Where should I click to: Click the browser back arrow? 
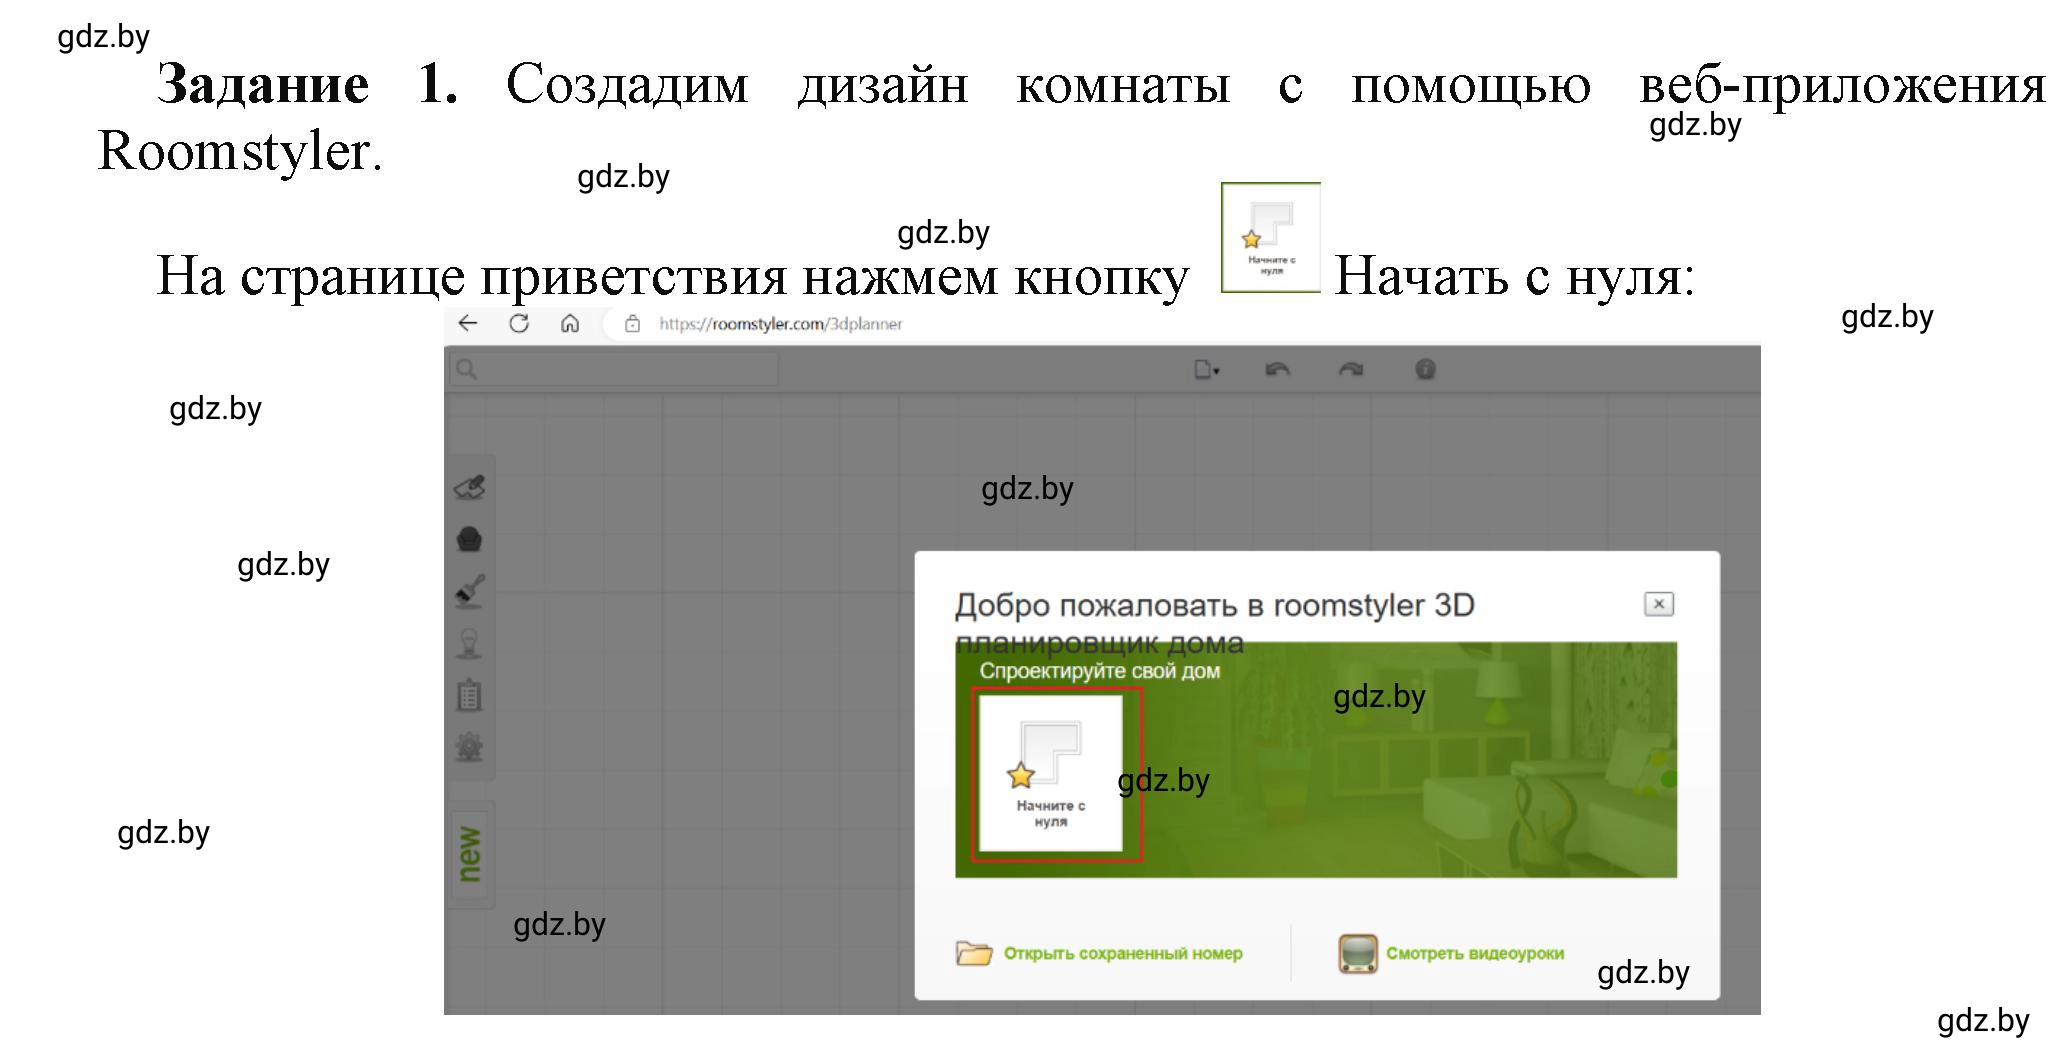[467, 323]
